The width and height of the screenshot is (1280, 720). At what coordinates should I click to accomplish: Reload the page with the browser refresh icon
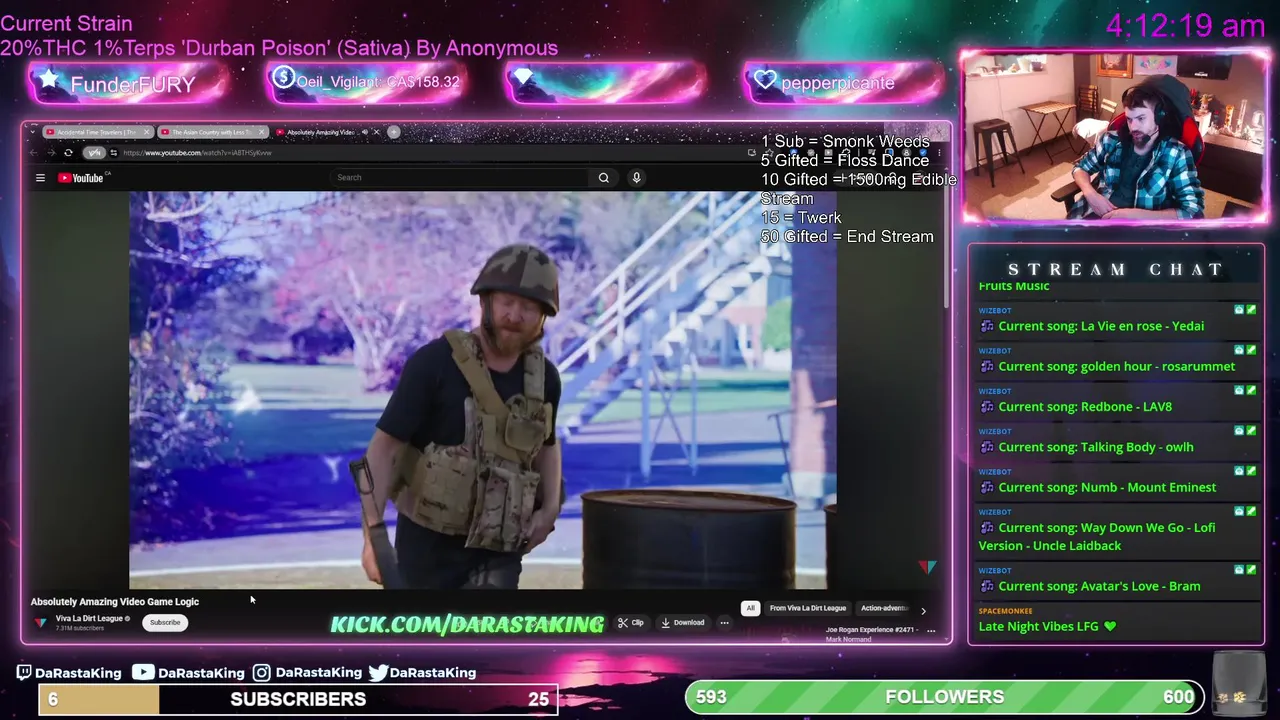pos(68,153)
